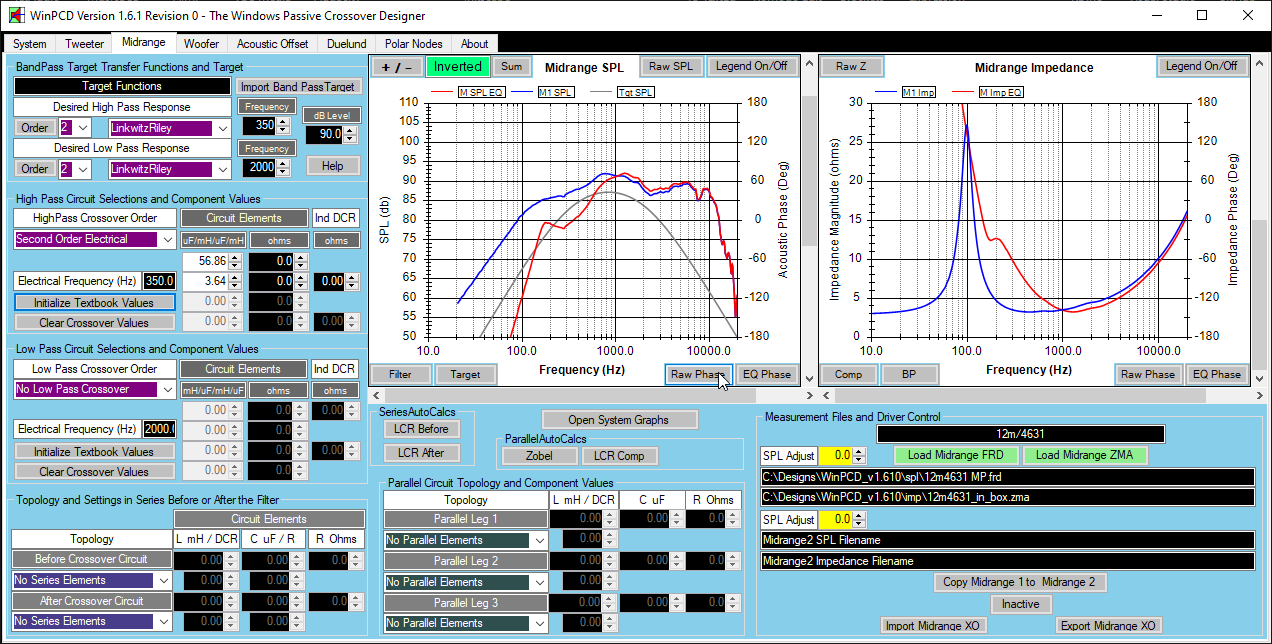
Task: Click the Export Midrange XO button
Action: pyautogui.click(x=1107, y=626)
